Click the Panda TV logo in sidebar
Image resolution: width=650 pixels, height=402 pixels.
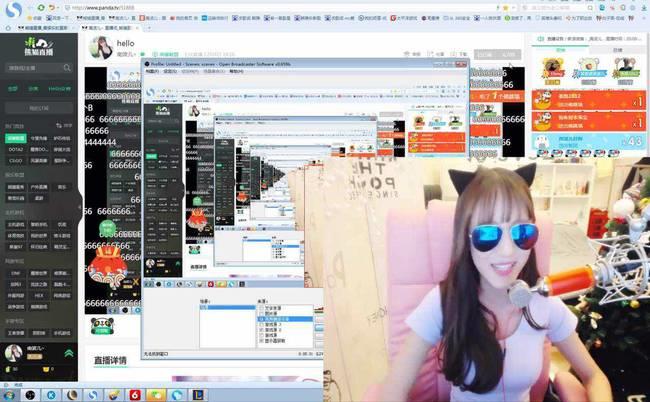pos(38,49)
